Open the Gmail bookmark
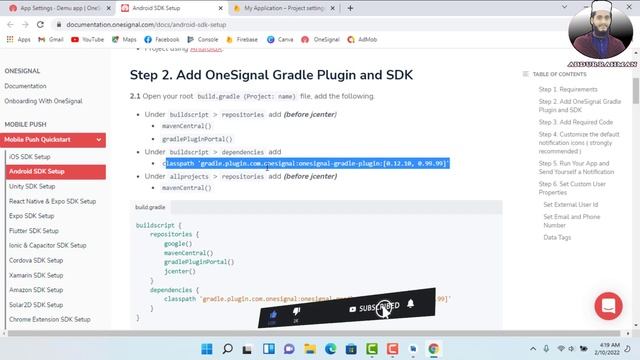 51,40
